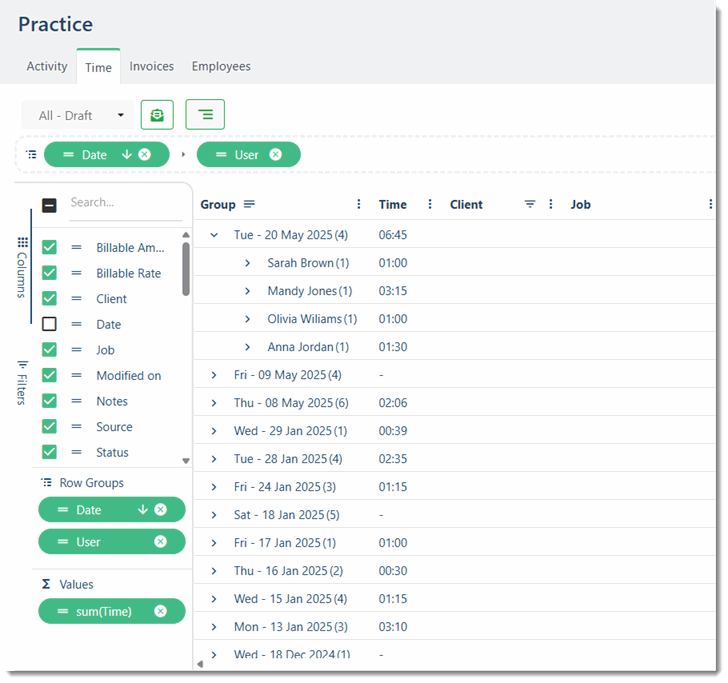Open the Job column three-dot menu
This screenshot has width=728, height=683.
(710, 204)
